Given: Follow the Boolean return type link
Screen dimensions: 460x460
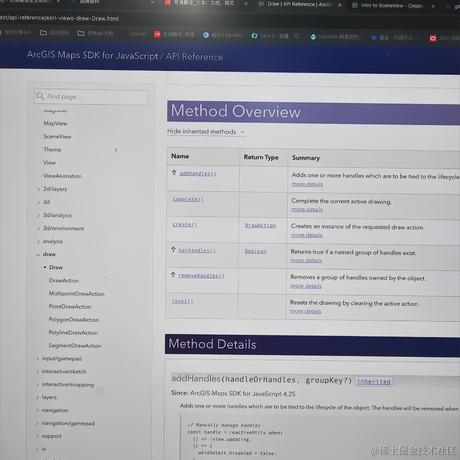Looking at the screenshot, I should point(255,251).
